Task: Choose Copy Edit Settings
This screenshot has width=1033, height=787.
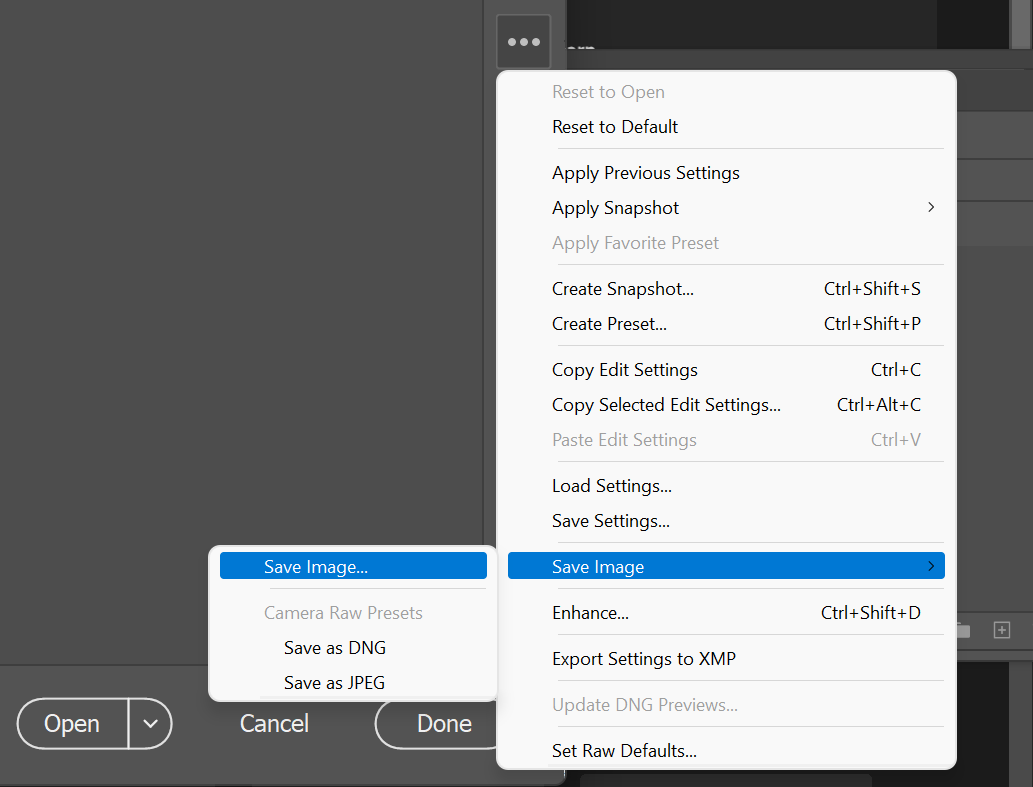Action: [624, 369]
